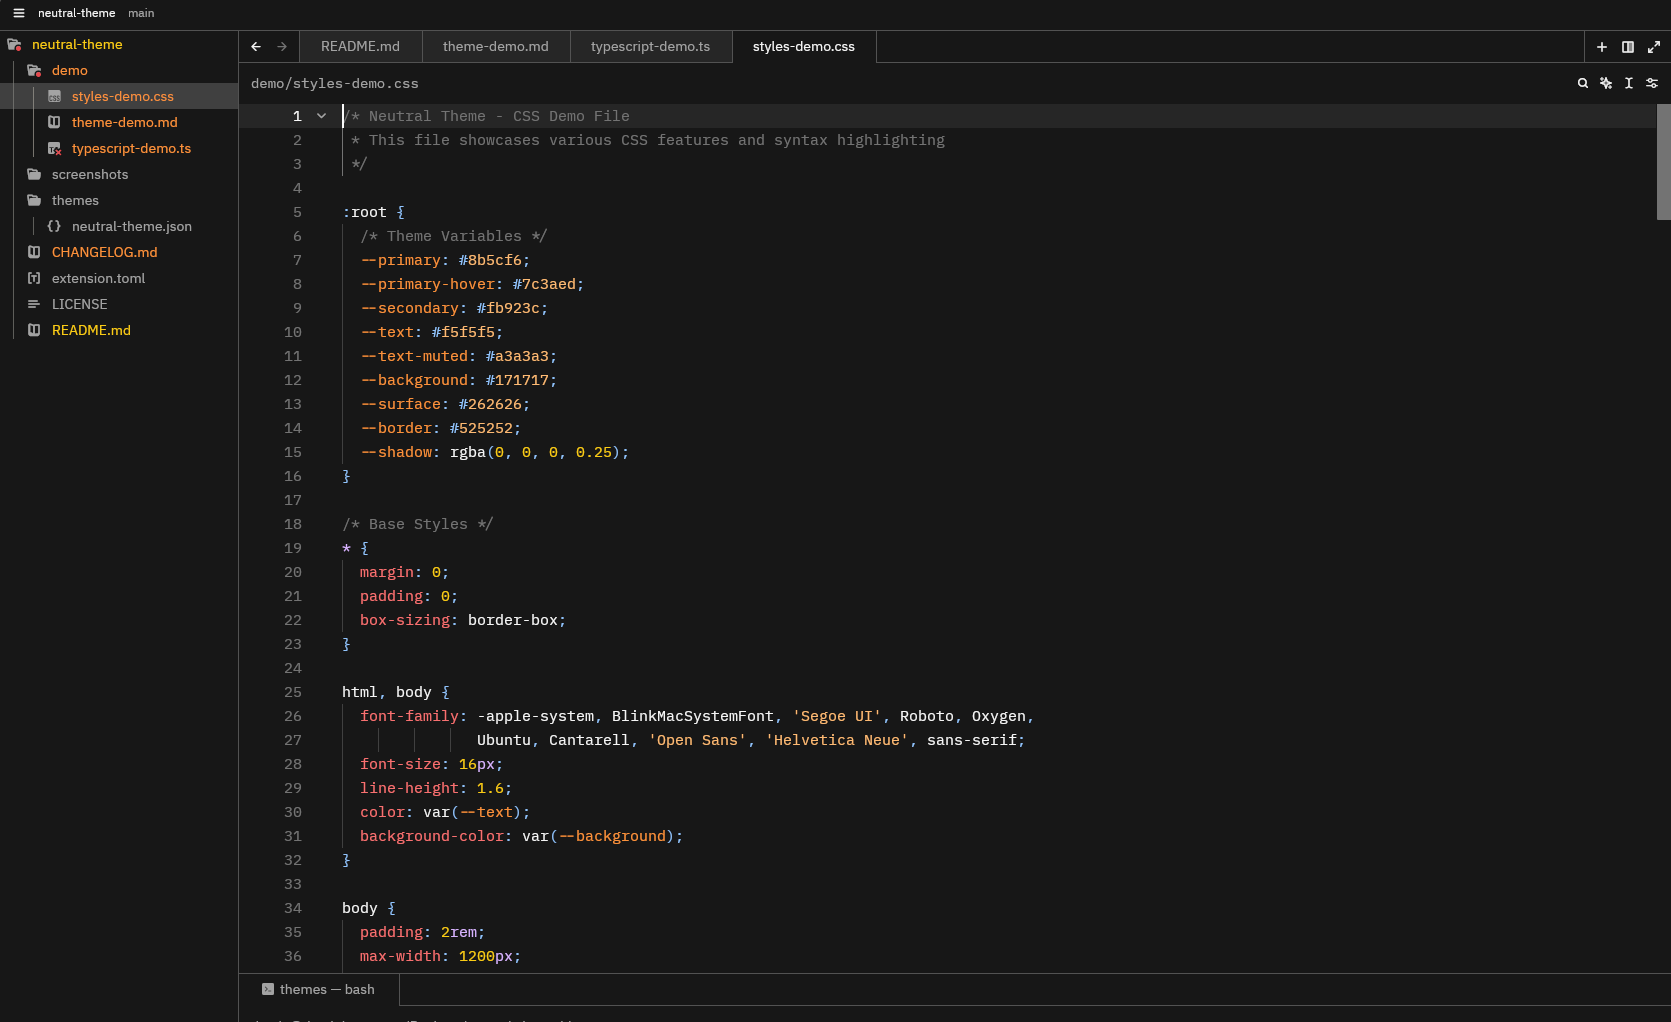This screenshot has width=1671, height=1022.
Task: Click the terminal icon in themes — bash tab
Action: [268, 989]
